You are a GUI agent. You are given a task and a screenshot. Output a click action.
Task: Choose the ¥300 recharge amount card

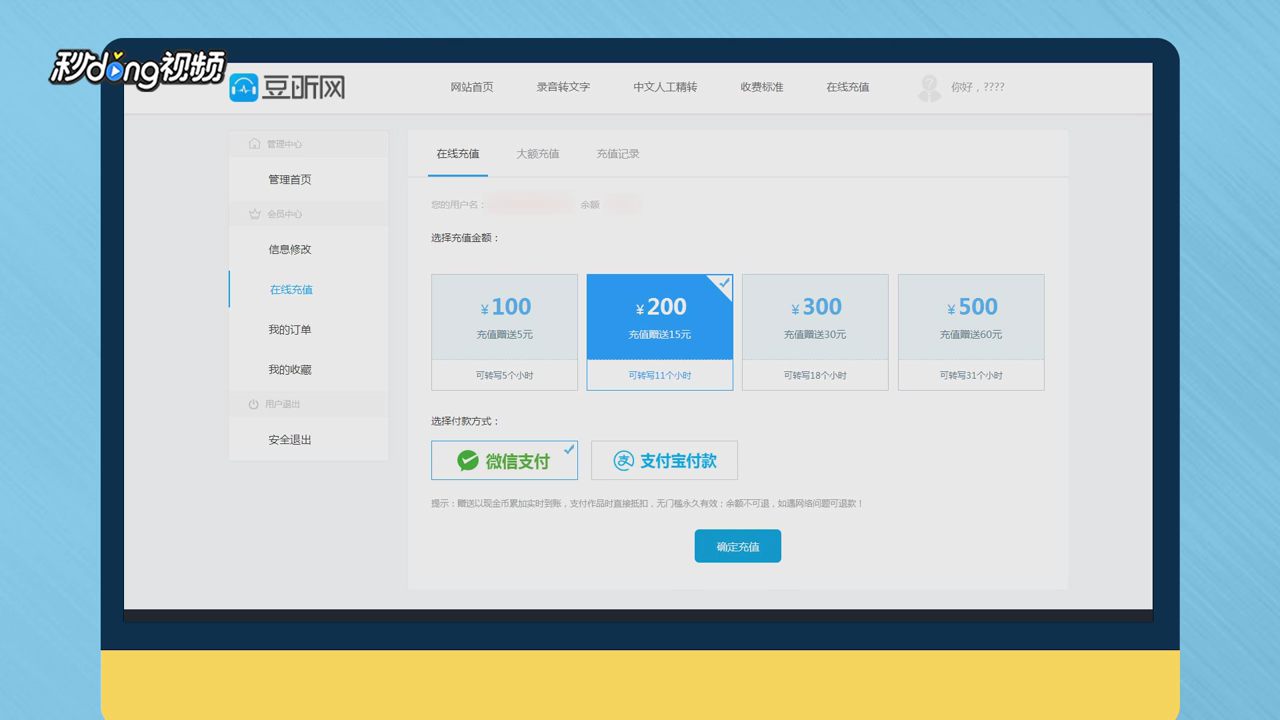pos(815,332)
